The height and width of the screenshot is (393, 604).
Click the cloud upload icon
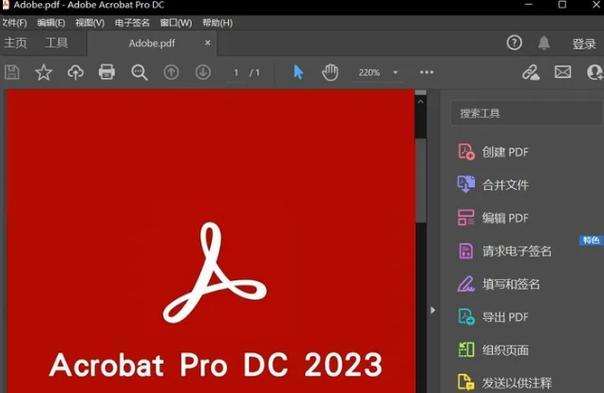coord(76,72)
